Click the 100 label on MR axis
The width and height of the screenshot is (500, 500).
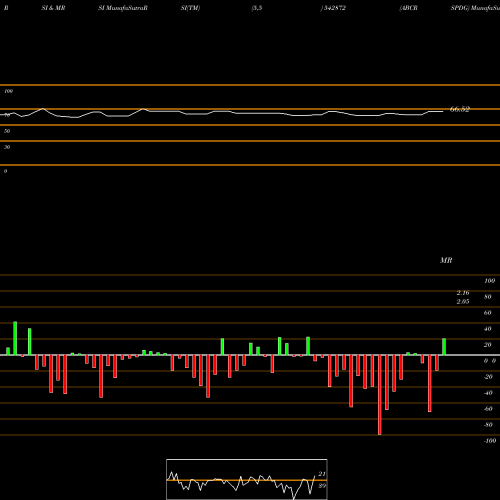click(x=489, y=281)
